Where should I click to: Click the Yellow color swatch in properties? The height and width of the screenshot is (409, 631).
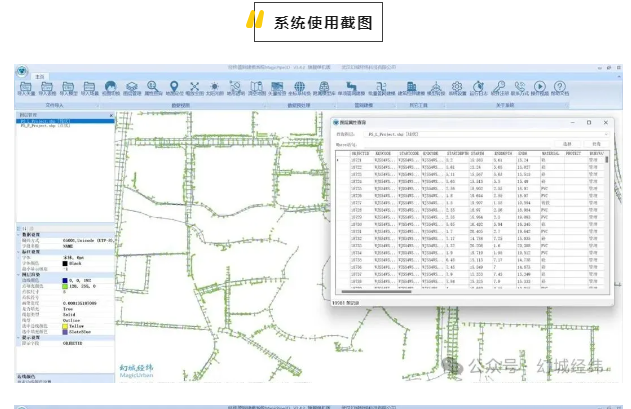point(66,325)
